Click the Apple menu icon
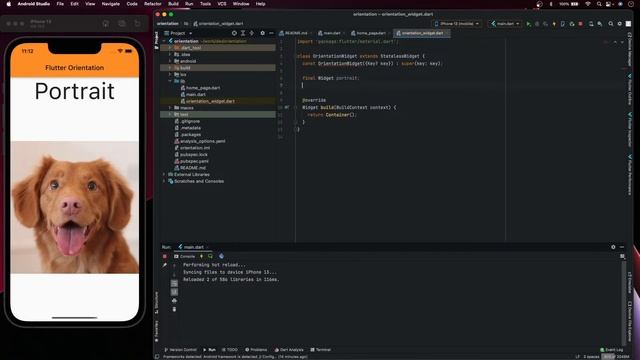The width and height of the screenshot is (640, 360). click(9, 4)
